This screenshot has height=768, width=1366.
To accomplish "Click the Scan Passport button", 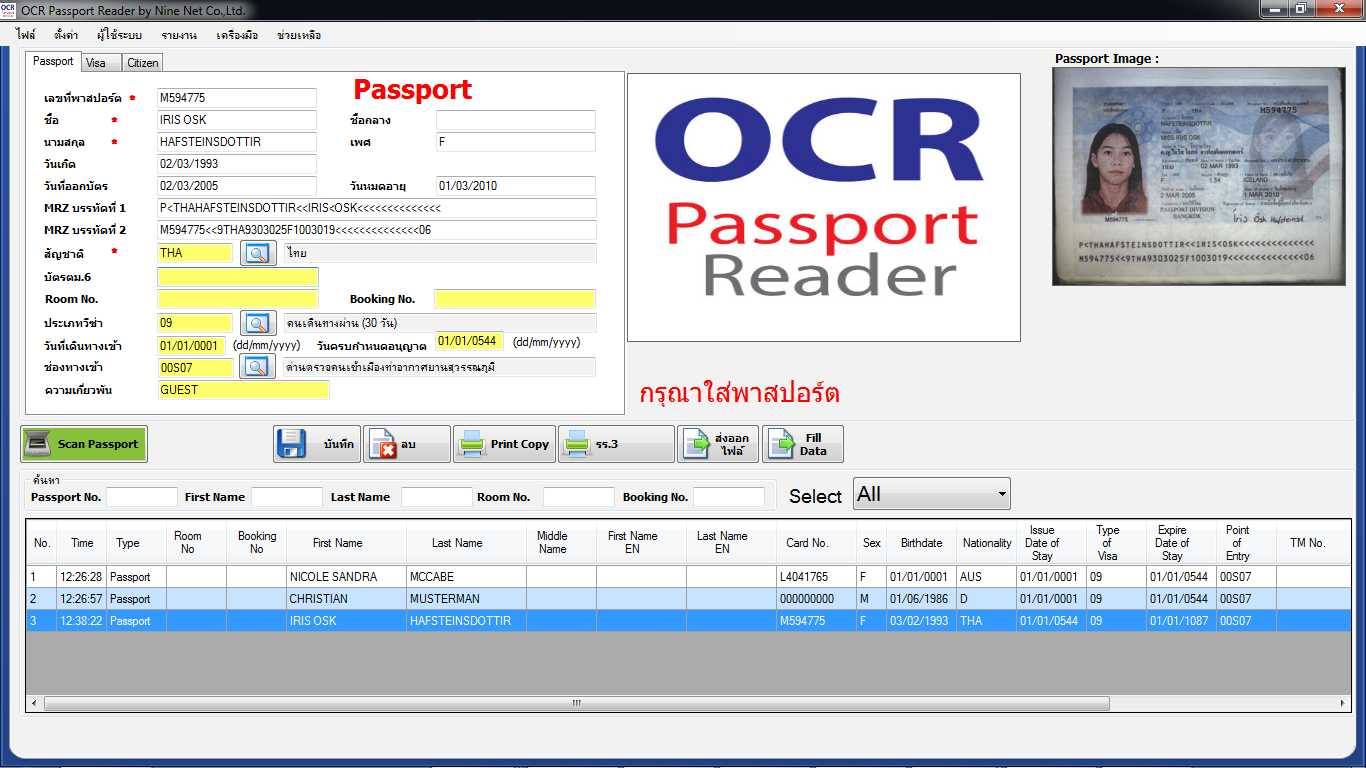I will pos(84,444).
